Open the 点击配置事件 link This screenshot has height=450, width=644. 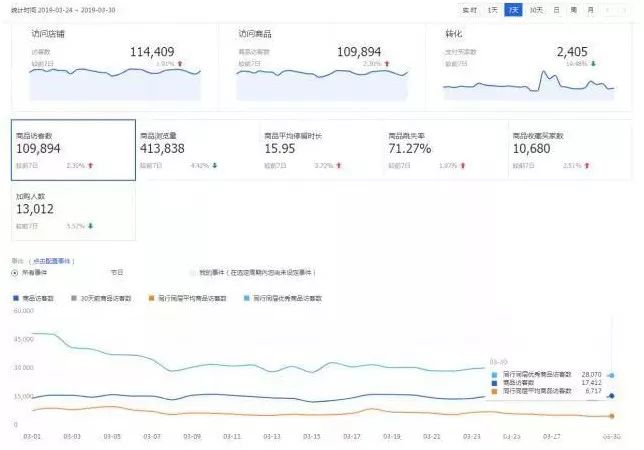[53, 261]
